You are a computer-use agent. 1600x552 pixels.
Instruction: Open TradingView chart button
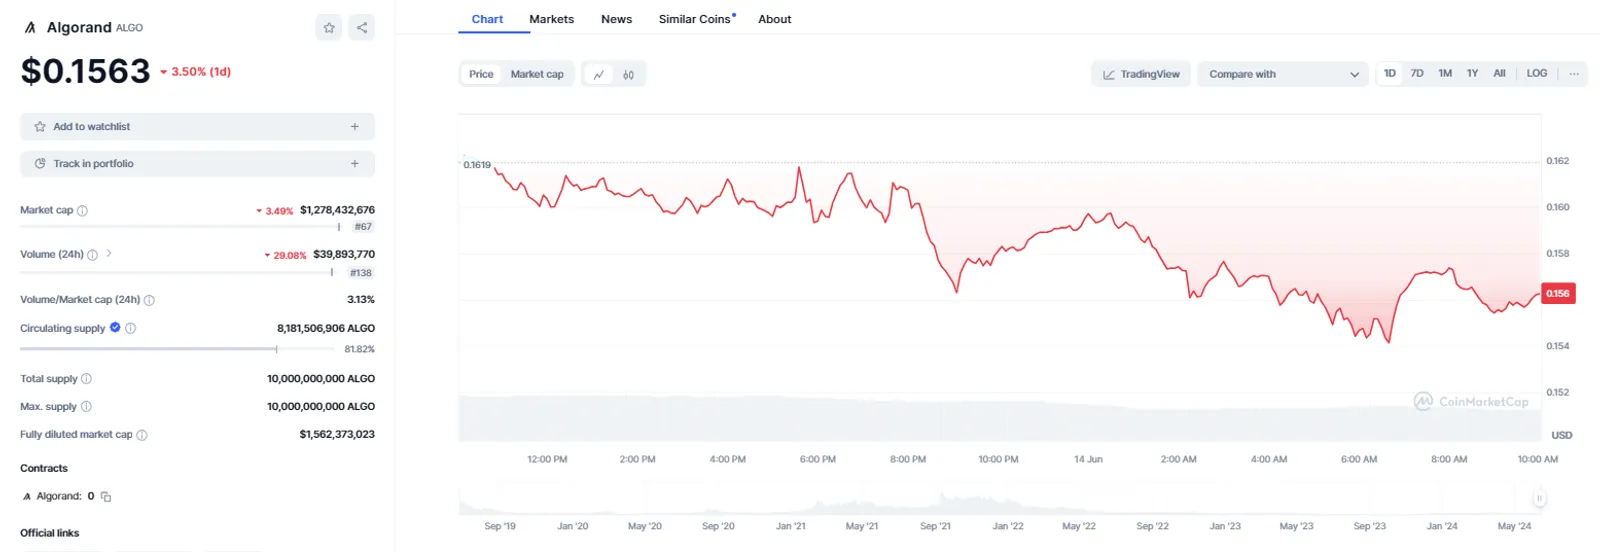click(1140, 74)
